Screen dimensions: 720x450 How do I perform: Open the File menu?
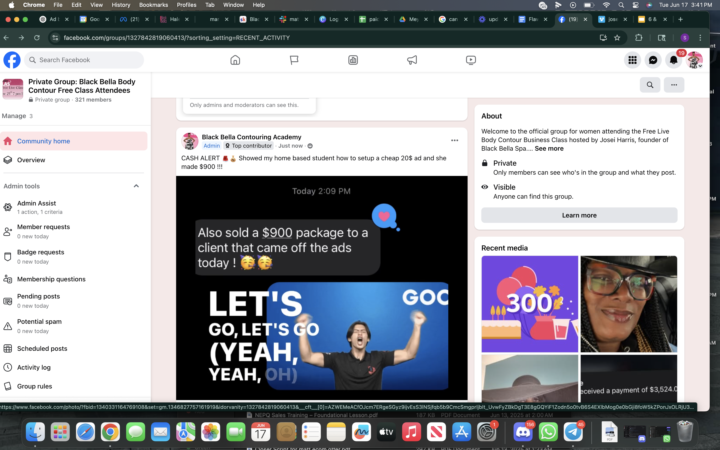pyautogui.click(x=58, y=5)
